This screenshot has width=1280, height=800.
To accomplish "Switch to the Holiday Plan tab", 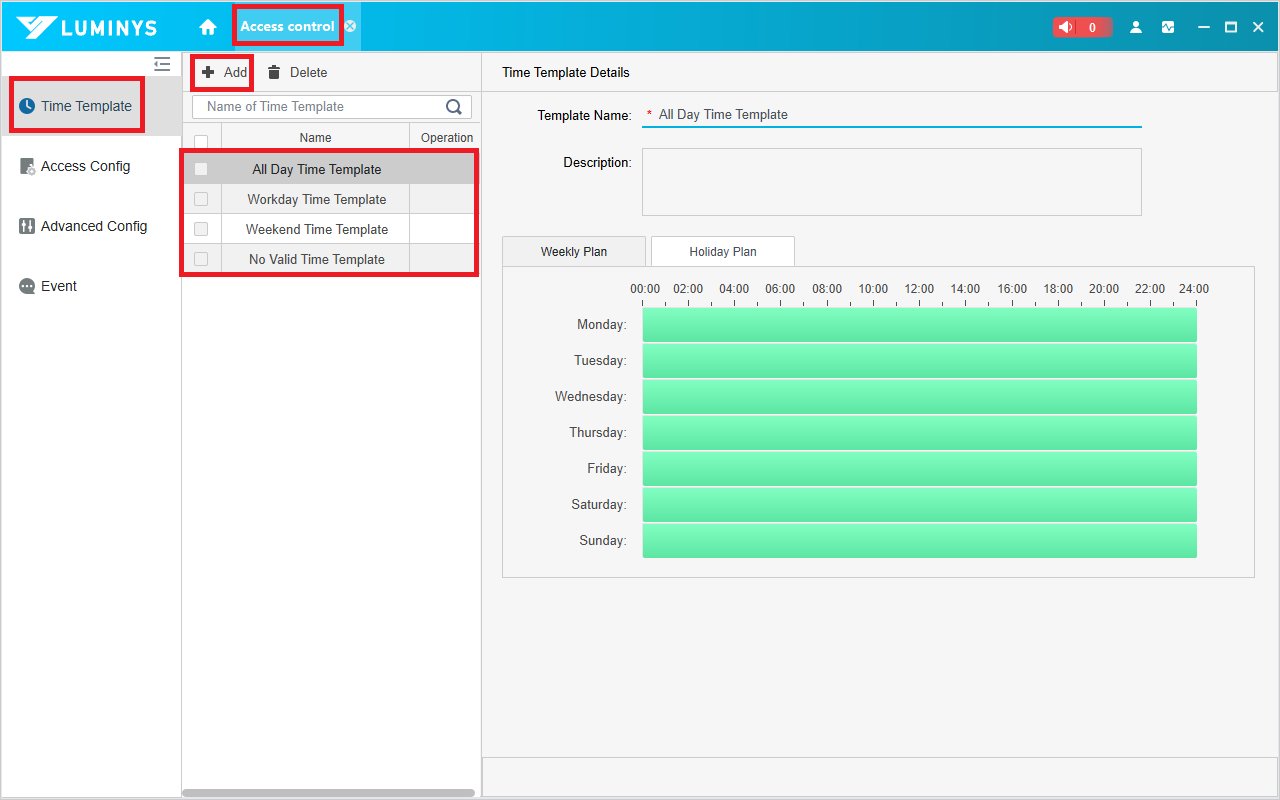I will click(x=722, y=252).
